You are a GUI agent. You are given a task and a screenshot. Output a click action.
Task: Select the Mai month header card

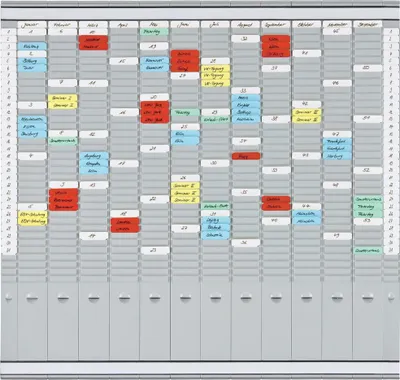click(x=154, y=25)
